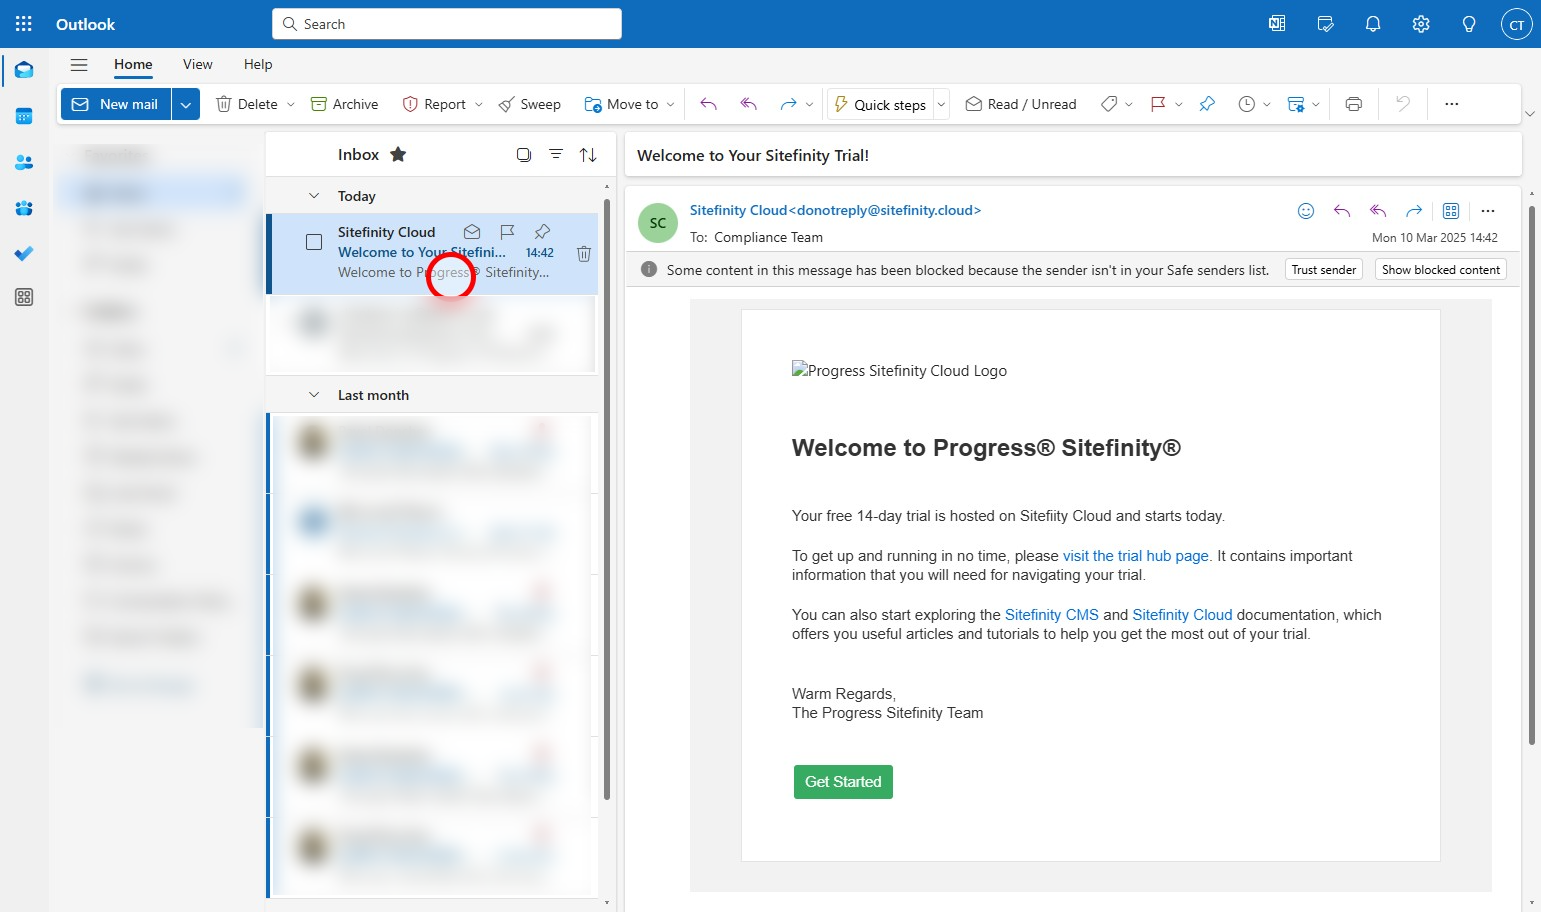Open Apps icon in message header

(1451, 211)
